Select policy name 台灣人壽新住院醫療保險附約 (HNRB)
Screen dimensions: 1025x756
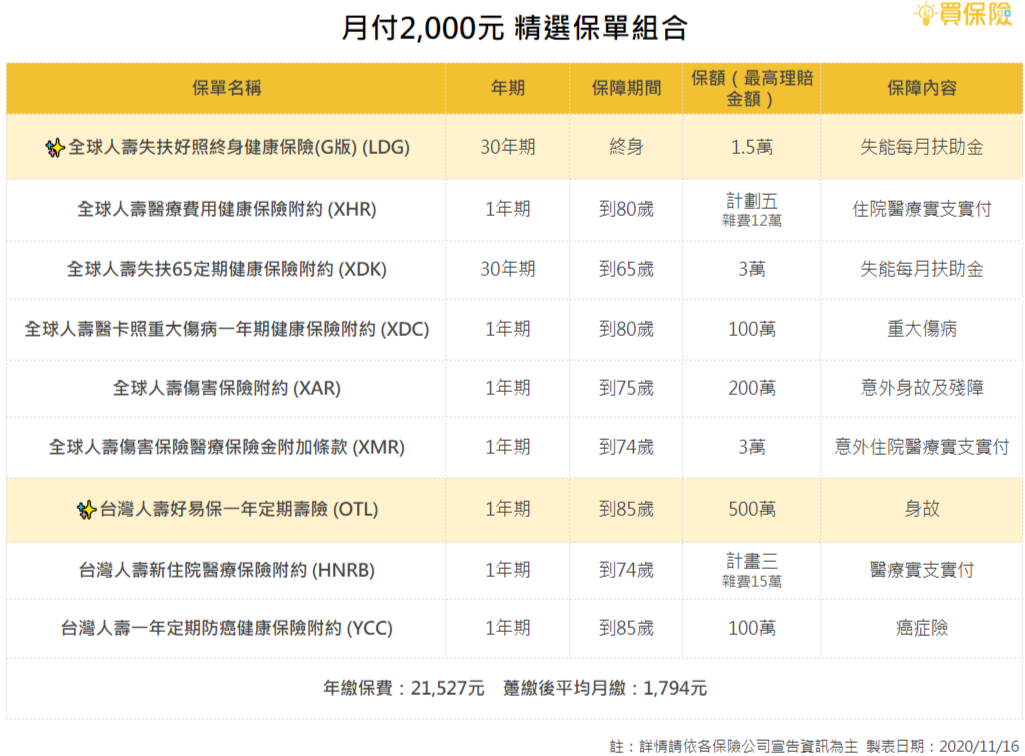[227, 570]
